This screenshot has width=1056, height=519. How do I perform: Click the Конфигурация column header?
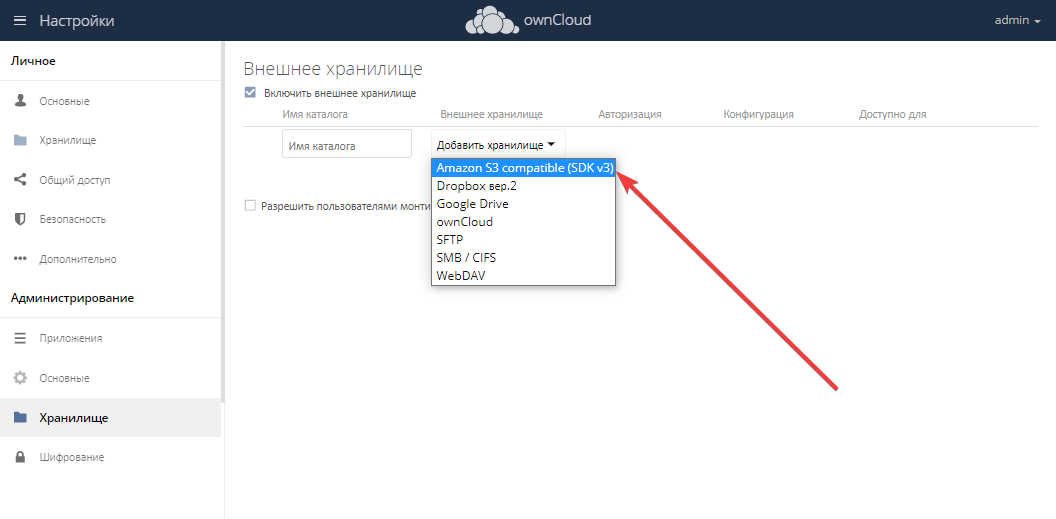758,114
